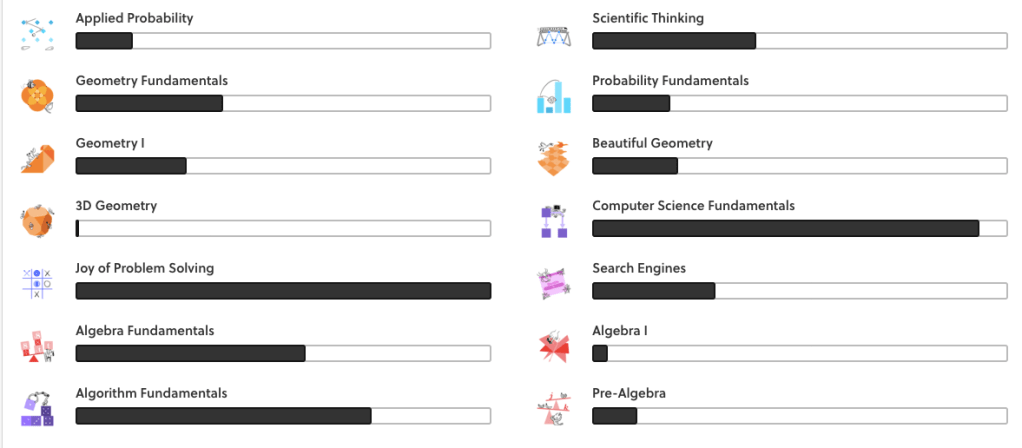Click the Algebra Fundamentals course icon
Screen dimensions: 1022x448
[x=37, y=346]
